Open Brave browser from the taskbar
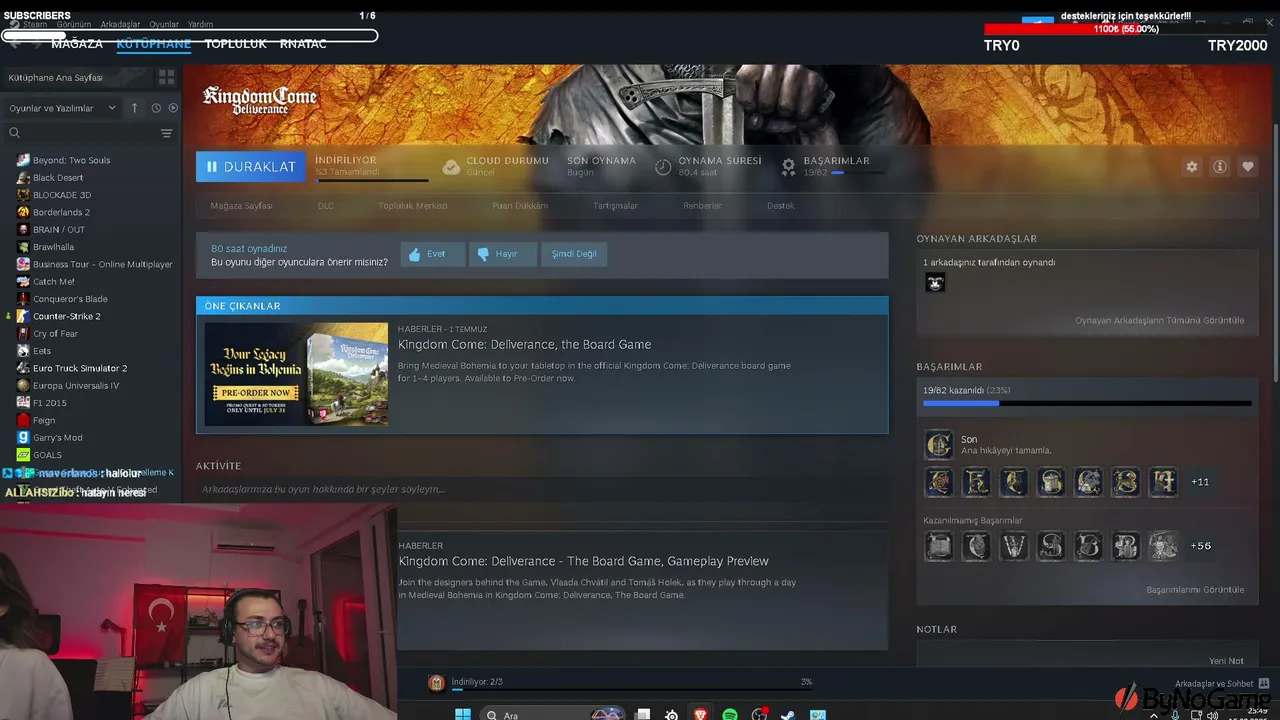 click(x=700, y=714)
